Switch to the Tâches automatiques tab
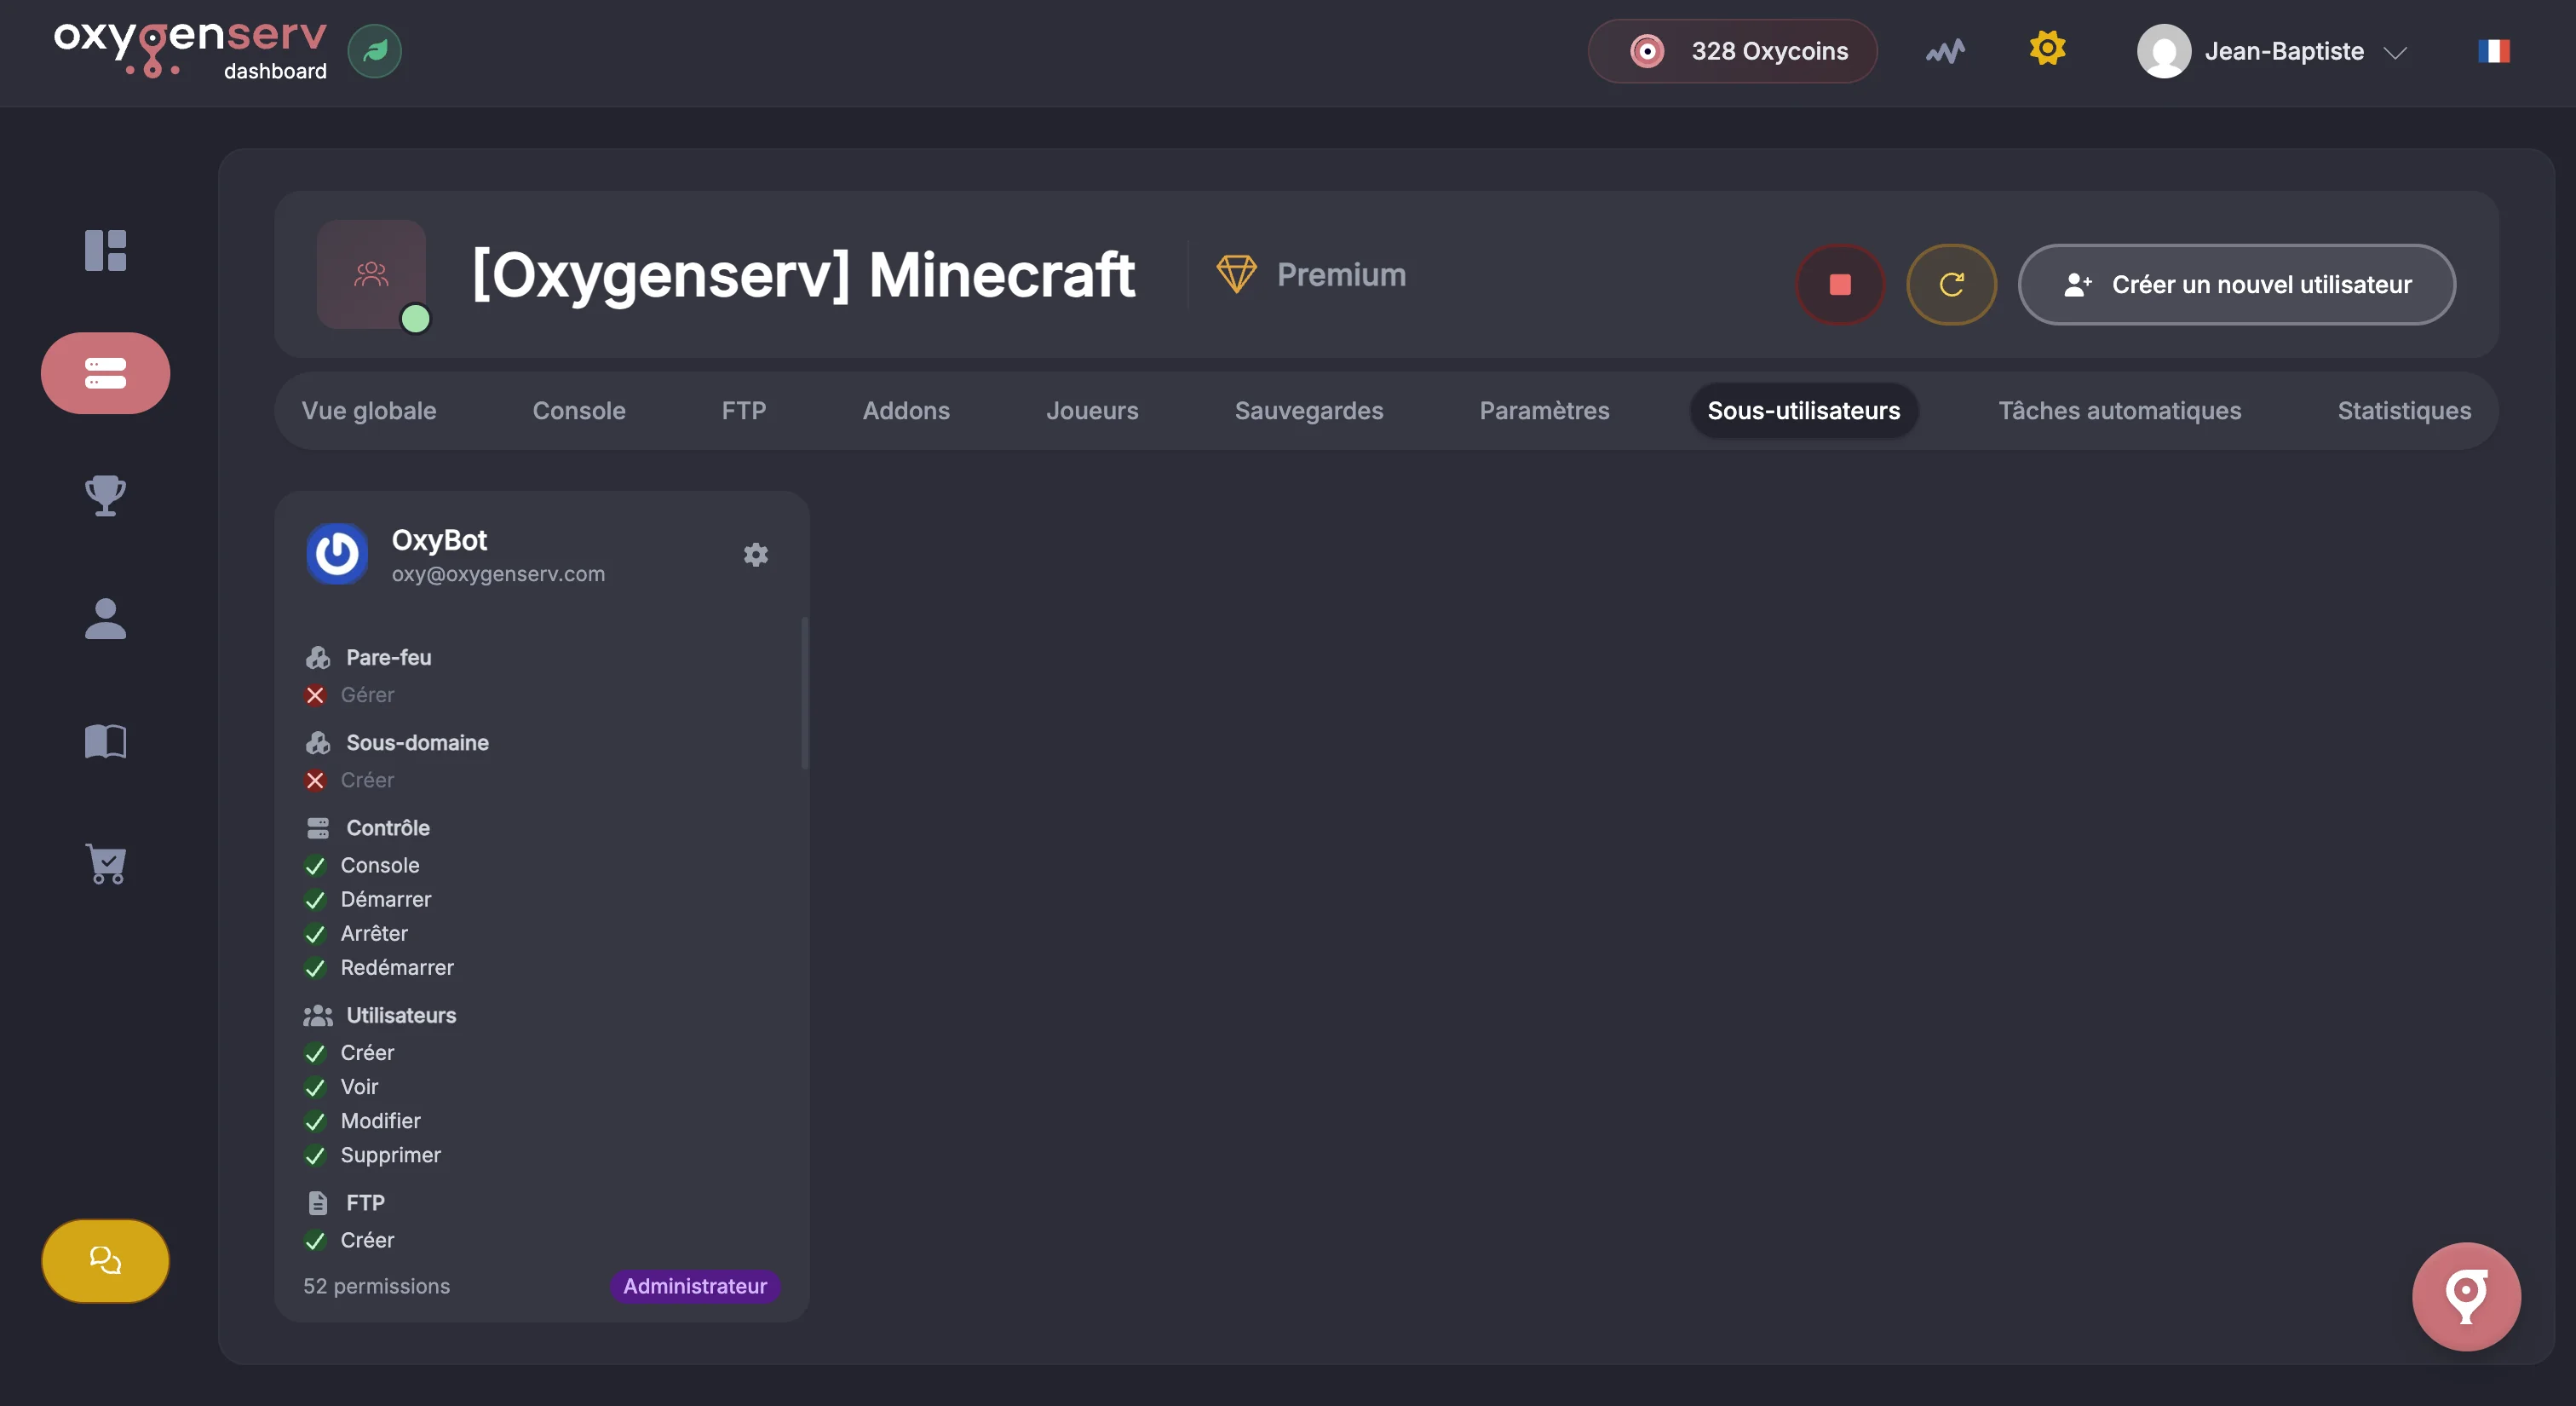The height and width of the screenshot is (1406, 2576). point(2119,411)
